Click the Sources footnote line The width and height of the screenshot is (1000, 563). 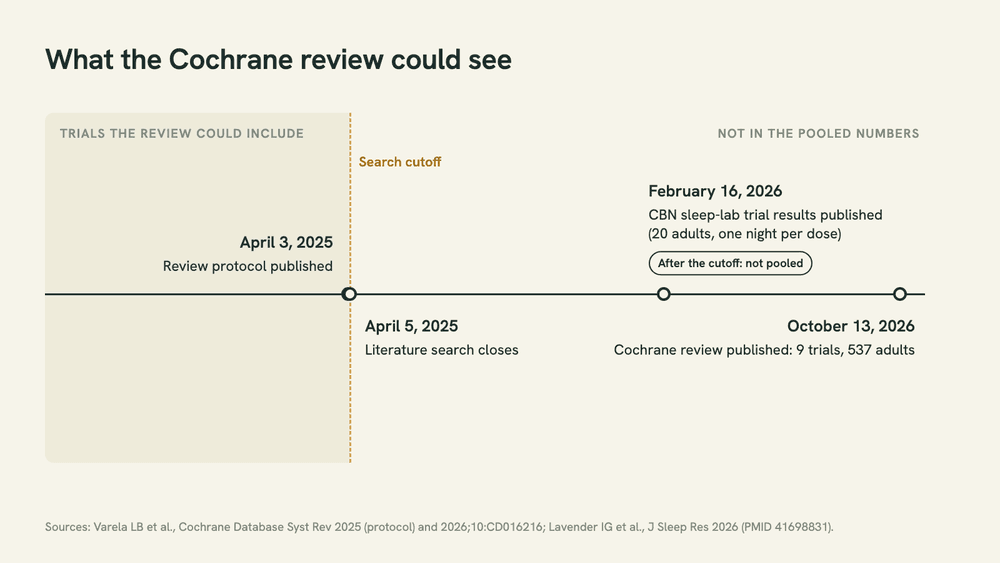point(439,527)
